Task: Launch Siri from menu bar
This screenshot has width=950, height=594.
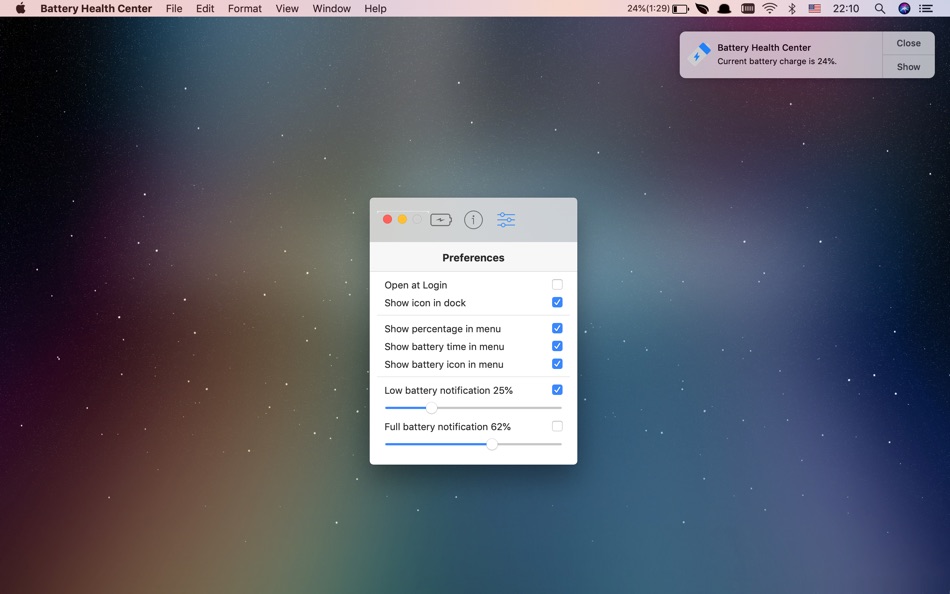Action: 904,8
